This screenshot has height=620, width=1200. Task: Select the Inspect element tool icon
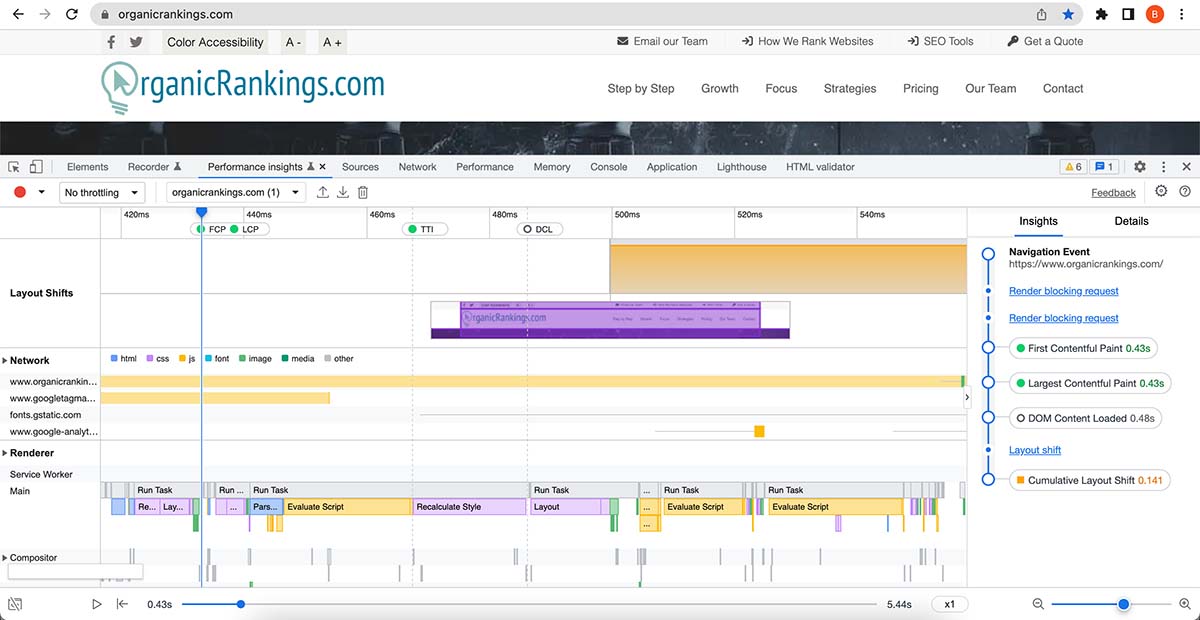(13, 166)
